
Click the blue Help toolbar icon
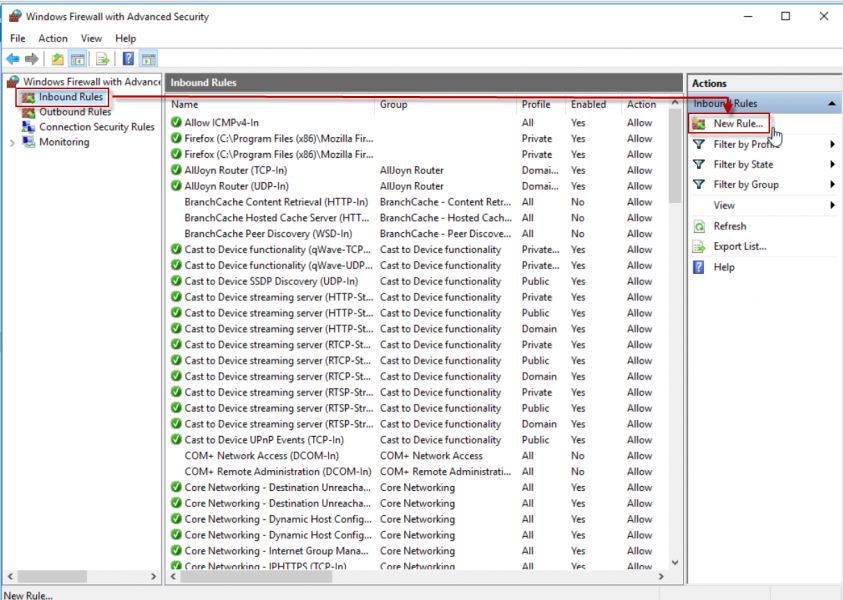click(x=128, y=59)
